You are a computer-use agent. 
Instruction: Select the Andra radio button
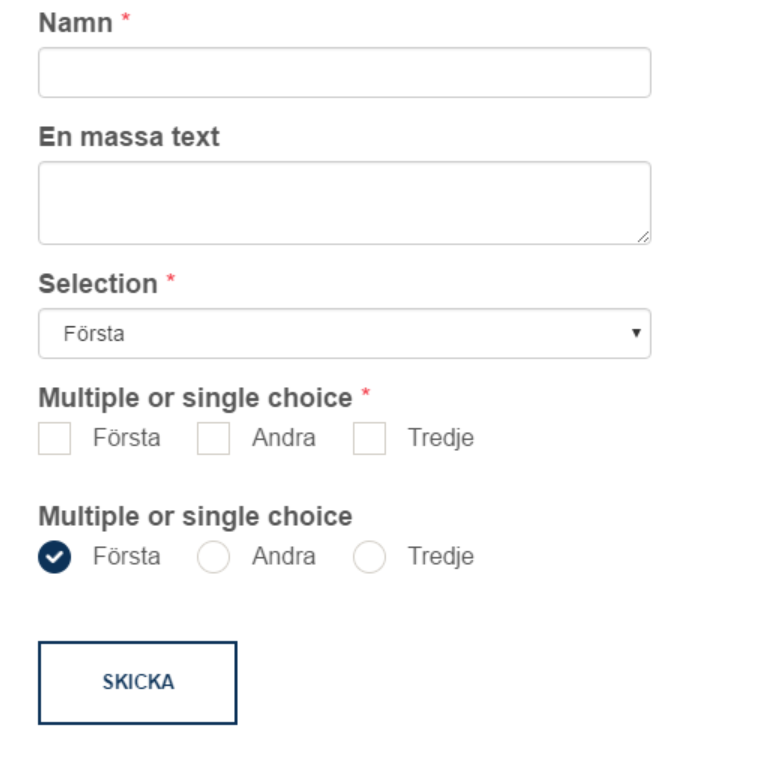pyautogui.click(x=213, y=557)
